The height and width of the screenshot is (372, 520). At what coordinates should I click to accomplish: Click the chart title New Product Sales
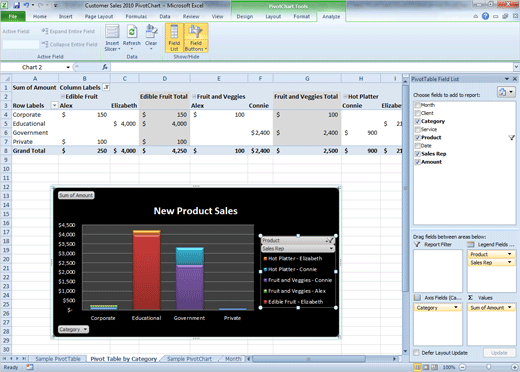point(196,211)
